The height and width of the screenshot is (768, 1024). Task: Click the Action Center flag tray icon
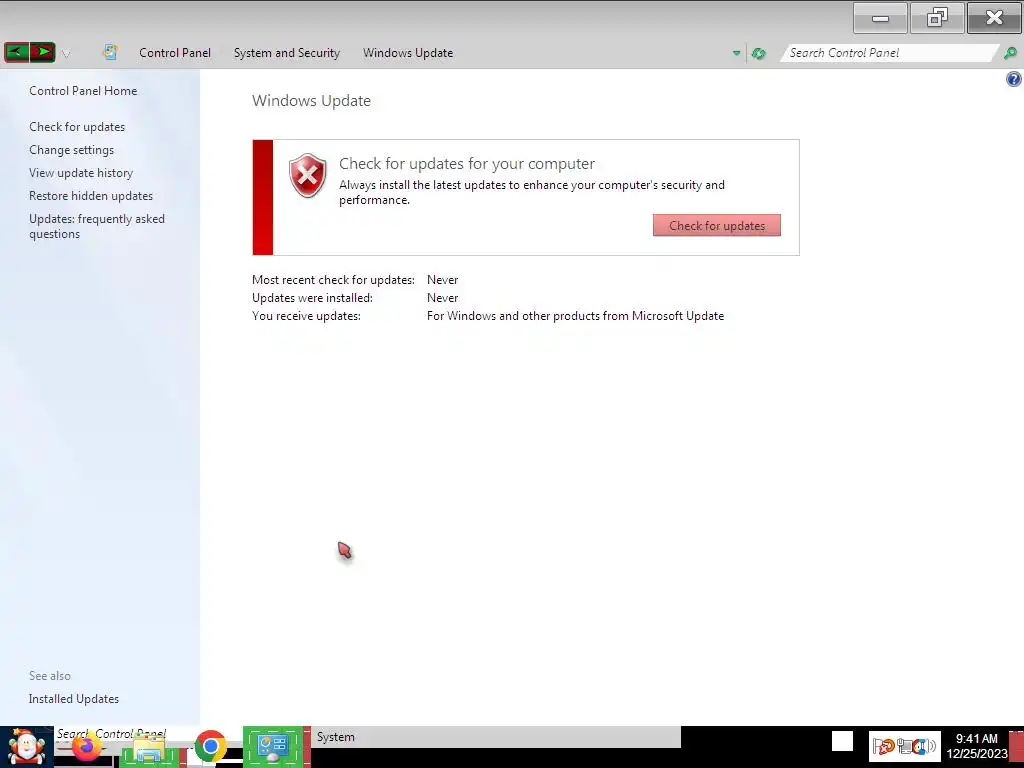[883, 746]
